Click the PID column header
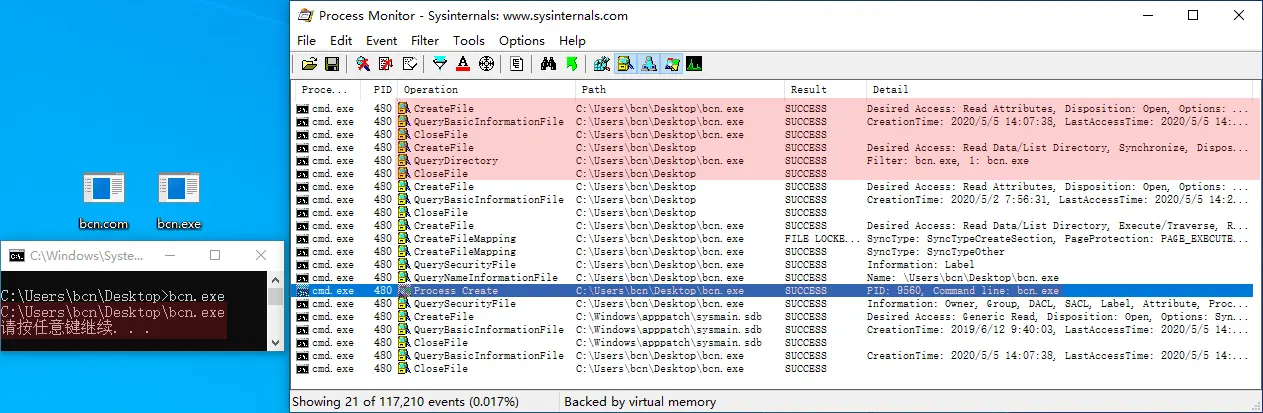The height and width of the screenshot is (413, 1263). [379, 90]
